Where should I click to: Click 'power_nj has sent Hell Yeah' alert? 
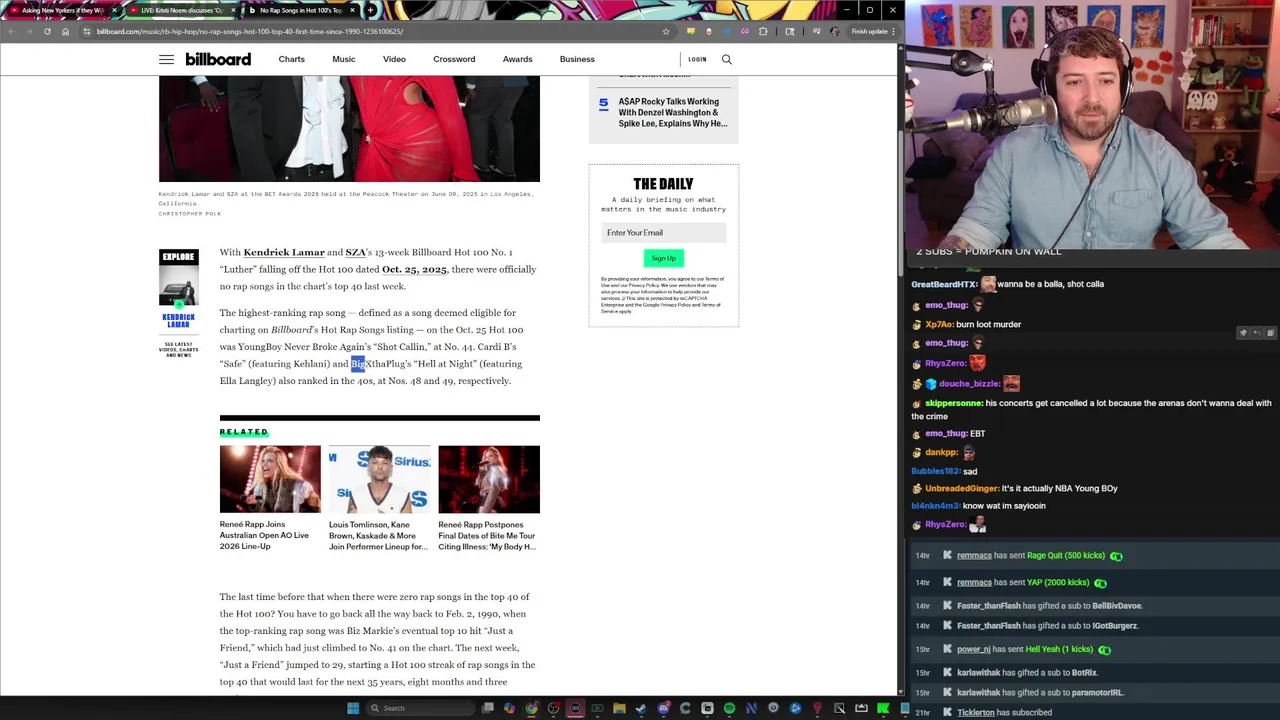tap(1025, 649)
